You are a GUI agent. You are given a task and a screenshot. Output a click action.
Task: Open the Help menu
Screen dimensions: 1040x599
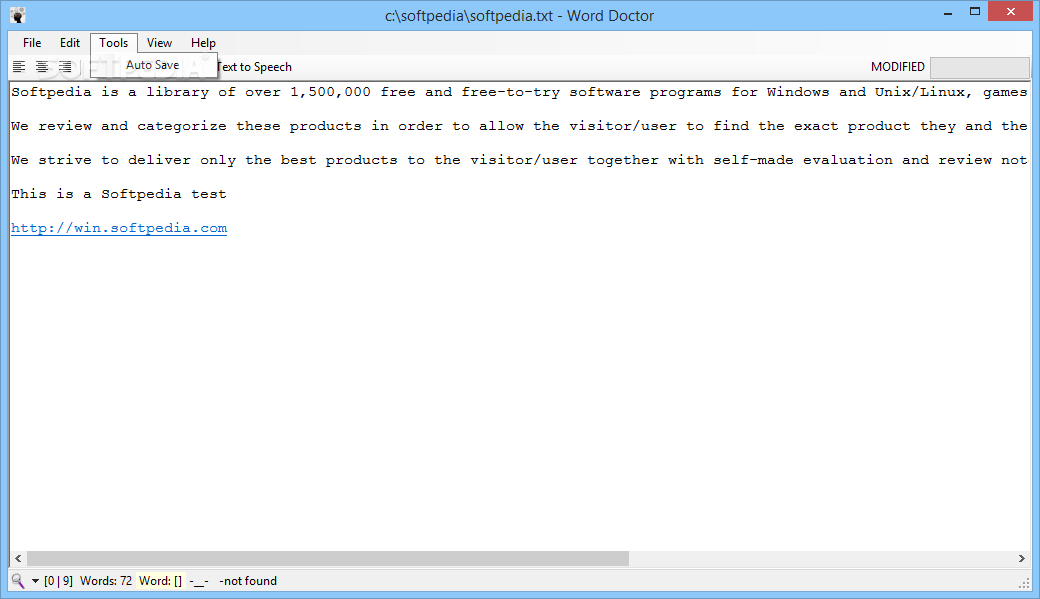coord(203,42)
